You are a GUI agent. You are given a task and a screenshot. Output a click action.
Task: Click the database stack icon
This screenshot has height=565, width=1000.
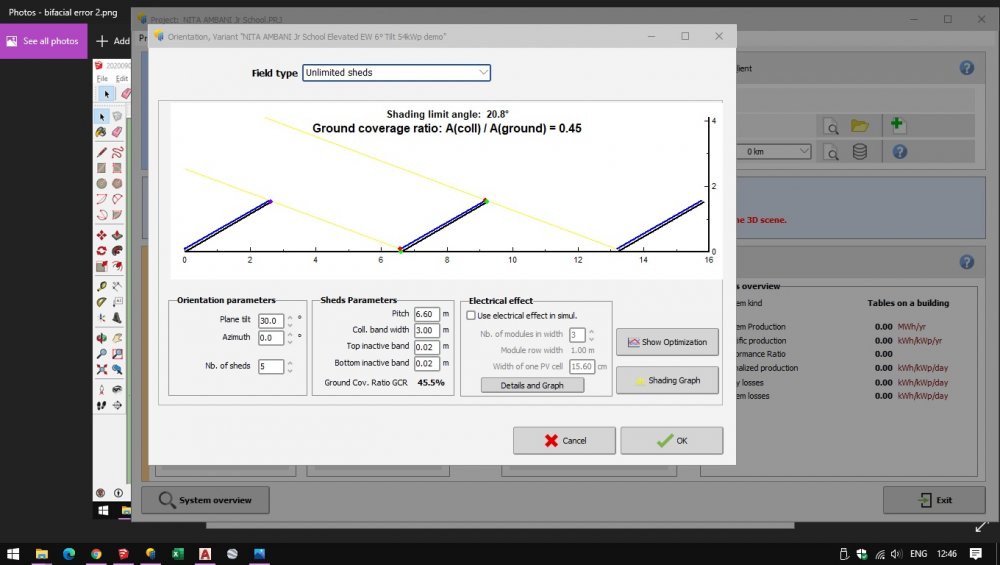pyautogui.click(x=860, y=152)
